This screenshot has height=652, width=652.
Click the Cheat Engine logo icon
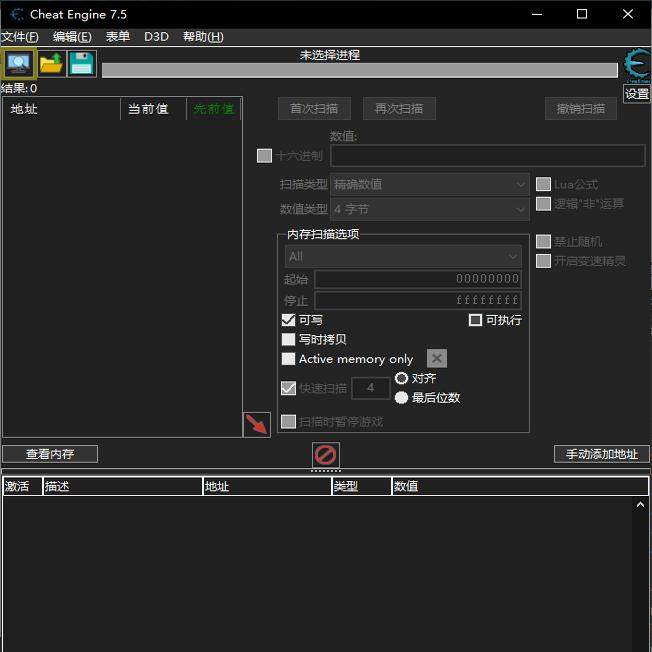click(x=636, y=65)
